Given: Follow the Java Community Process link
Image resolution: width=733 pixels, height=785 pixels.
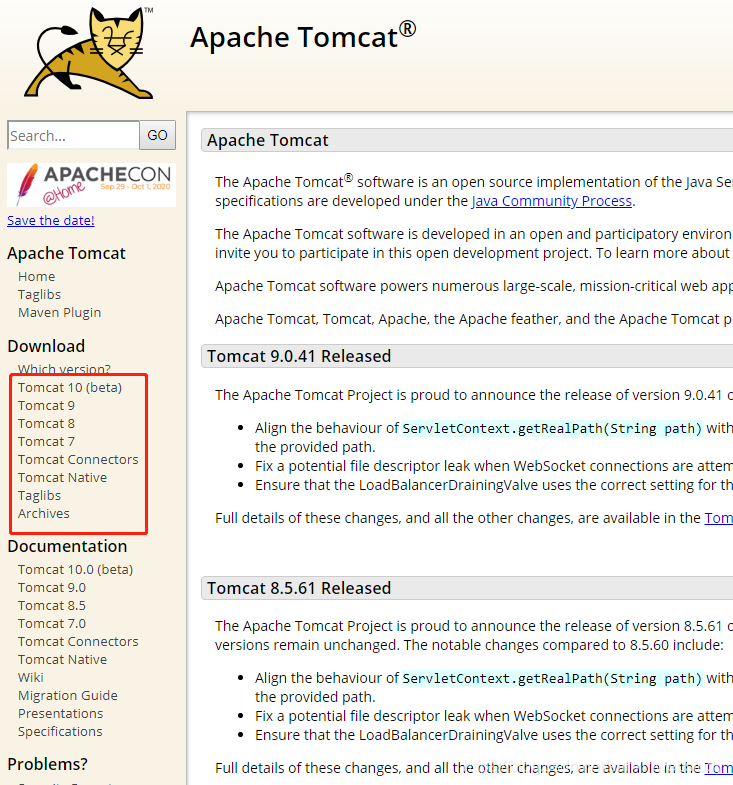Looking at the screenshot, I should tap(552, 201).
